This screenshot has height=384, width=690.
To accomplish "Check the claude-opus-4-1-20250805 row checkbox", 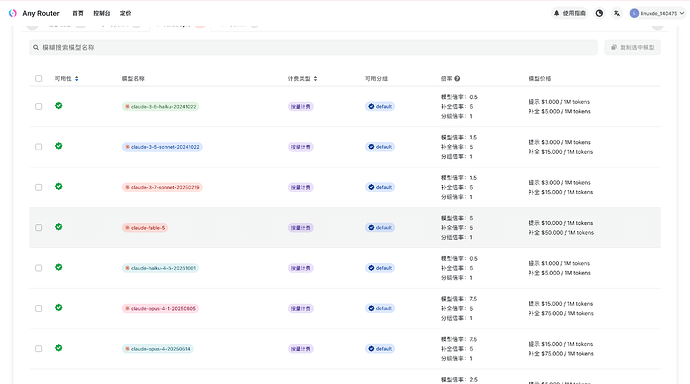I will coord(39,308).
